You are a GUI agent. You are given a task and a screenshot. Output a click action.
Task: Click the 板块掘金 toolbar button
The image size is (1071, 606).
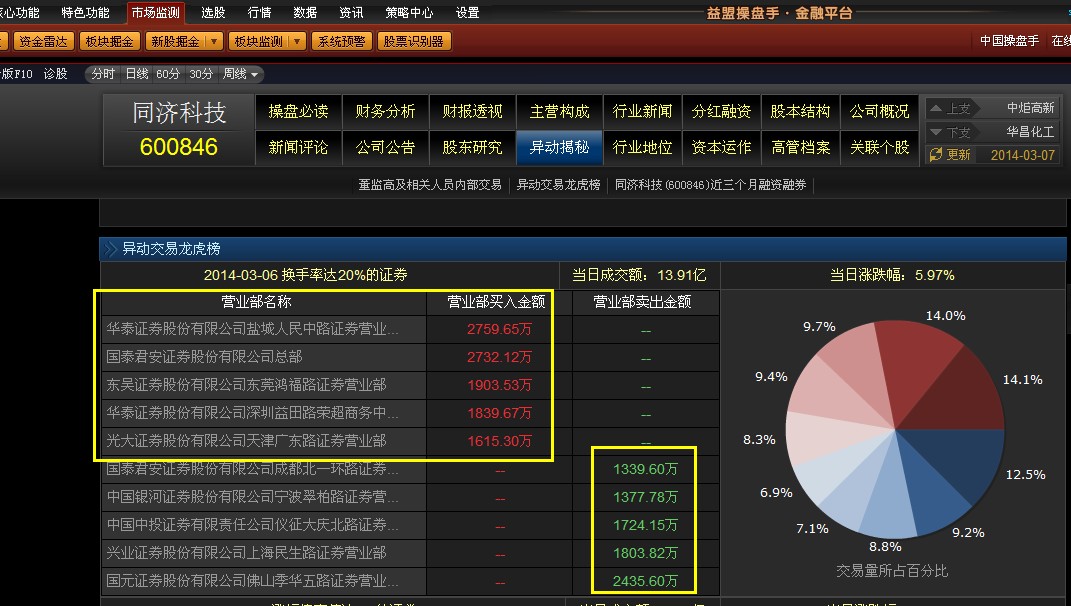click(109, 42)
